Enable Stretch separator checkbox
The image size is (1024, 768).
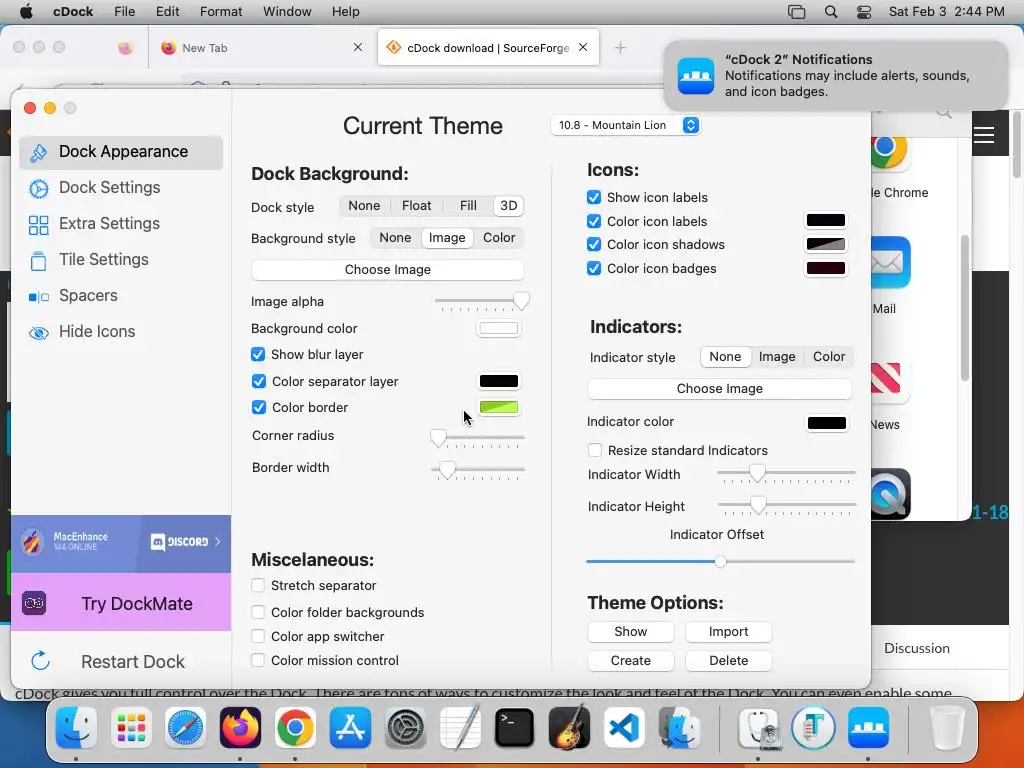coord(258,585)
